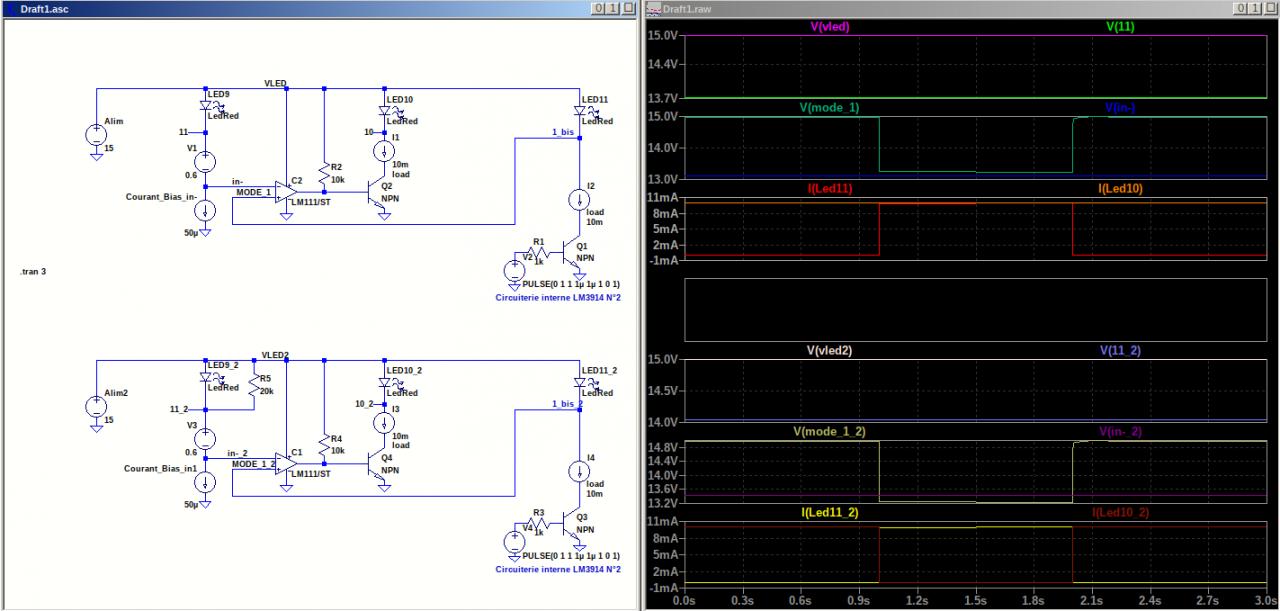Viewport: 1280px width, 611px height.
Task: Minimize the Draft1.raw waveform window
Action: click(1240, 8)
